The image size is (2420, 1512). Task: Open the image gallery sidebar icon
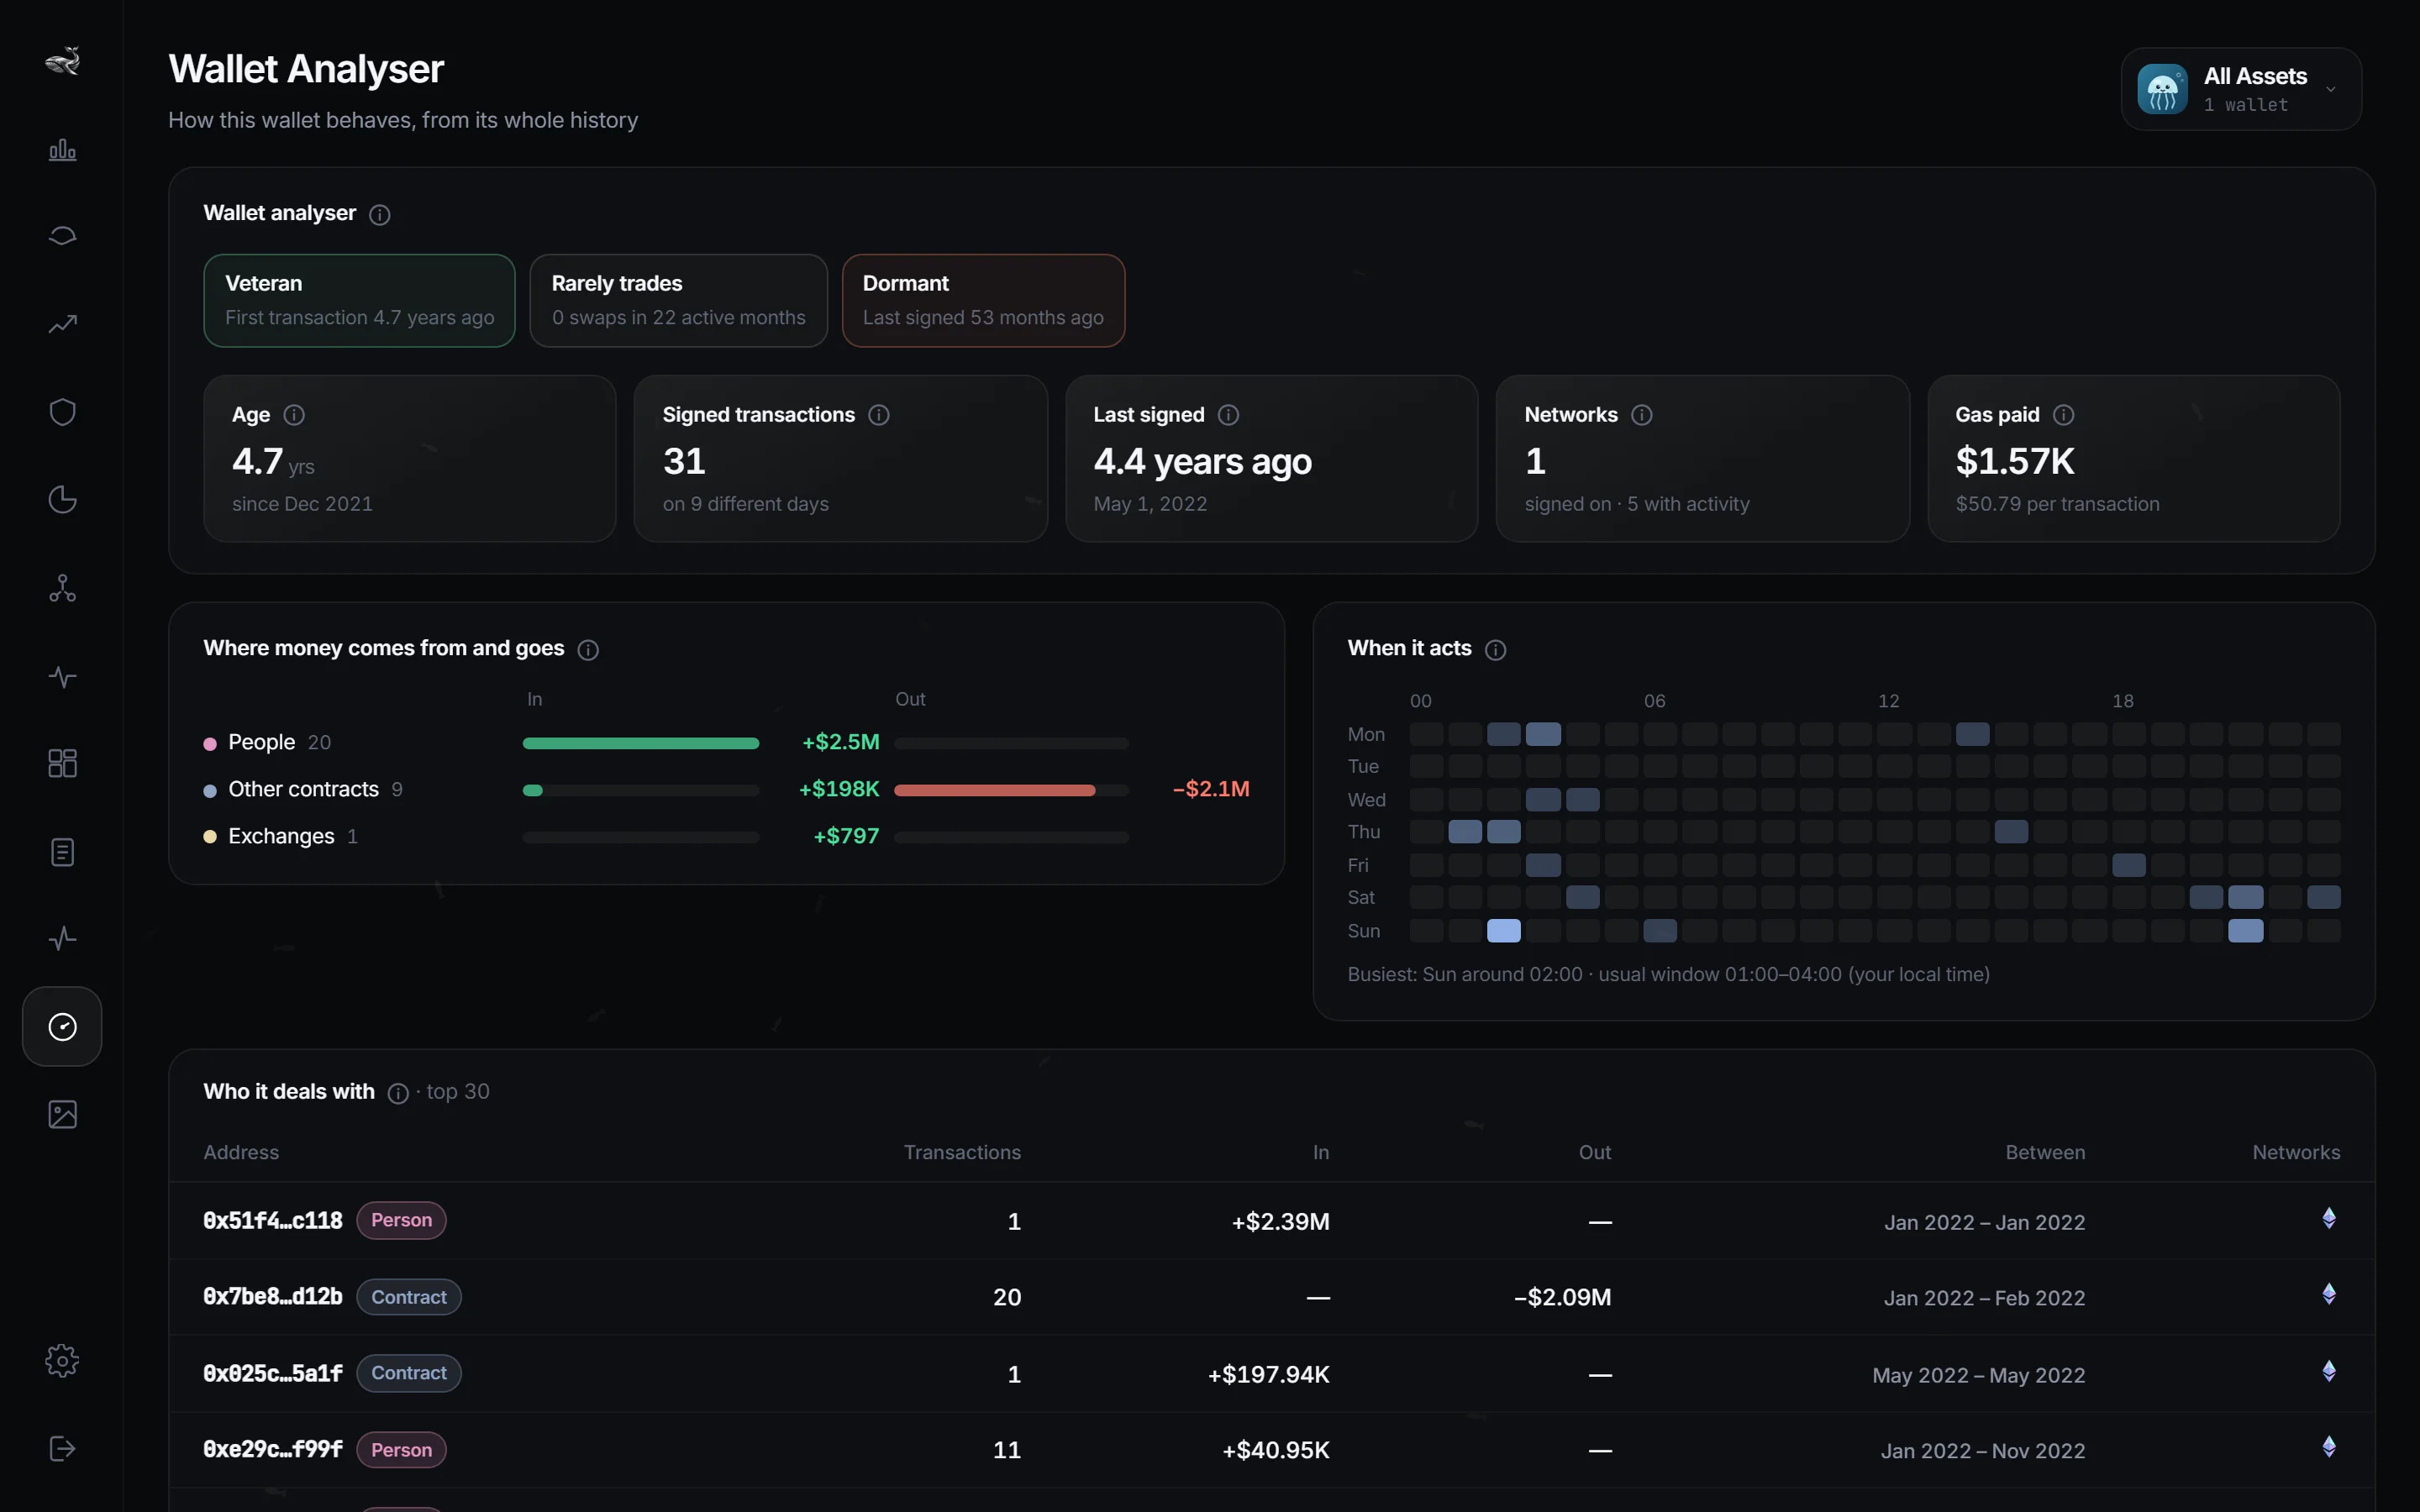[62, 1114]
